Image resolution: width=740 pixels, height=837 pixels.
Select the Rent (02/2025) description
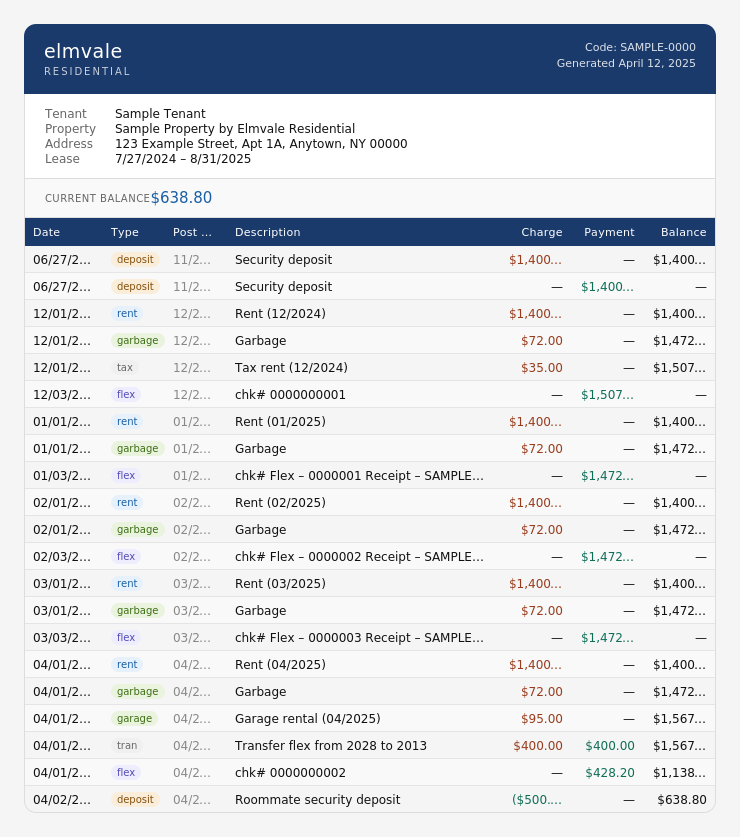(x=280, y=502)
